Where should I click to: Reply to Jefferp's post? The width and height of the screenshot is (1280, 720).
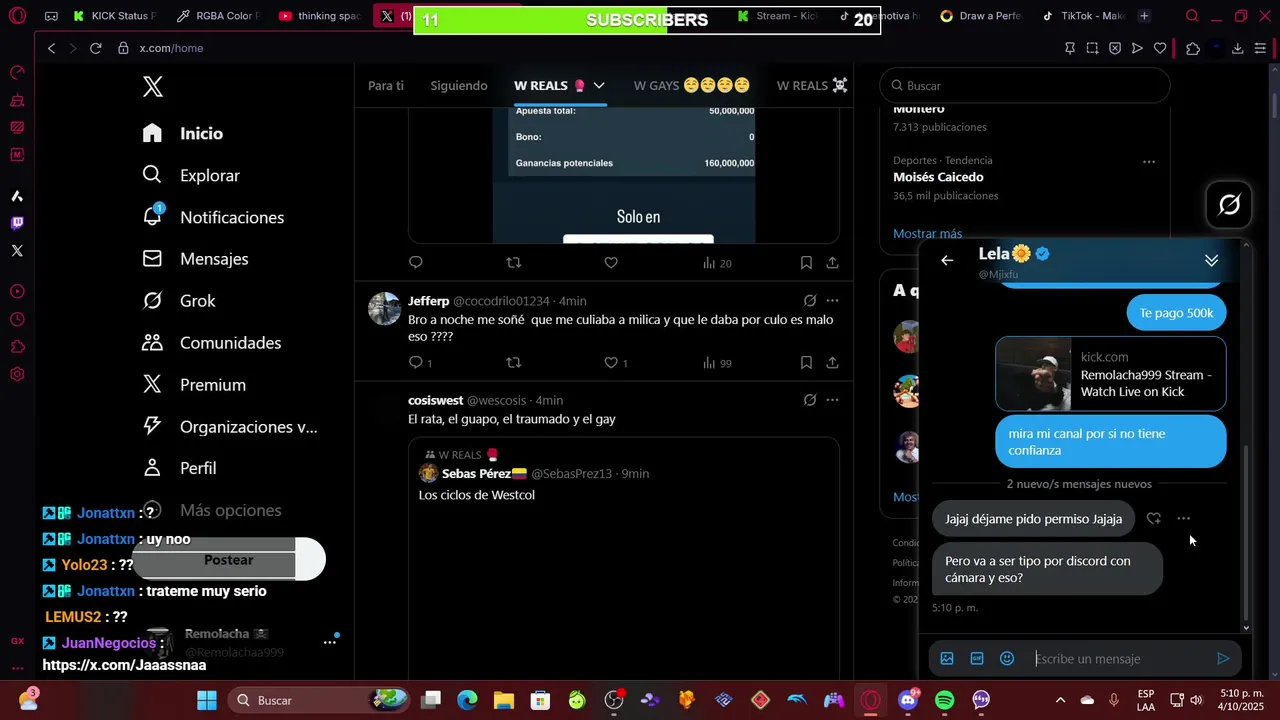point(416,363)
